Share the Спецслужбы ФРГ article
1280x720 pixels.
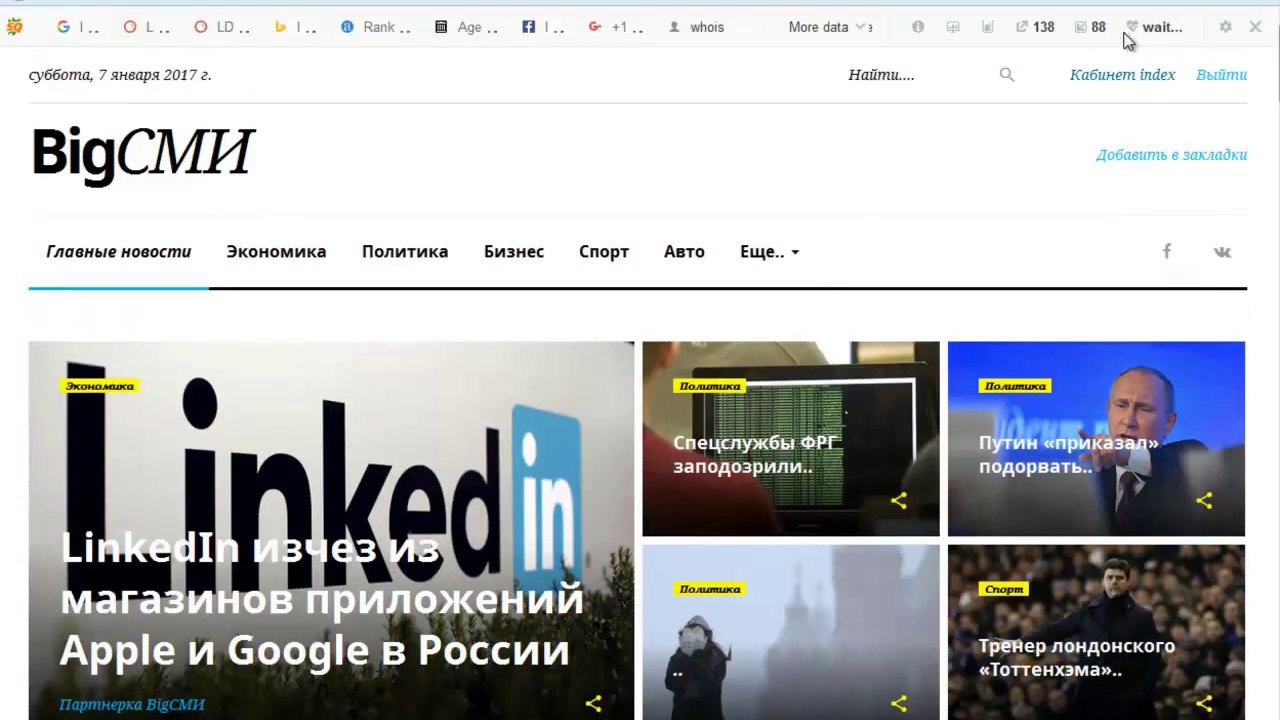[x=899, y=501]
